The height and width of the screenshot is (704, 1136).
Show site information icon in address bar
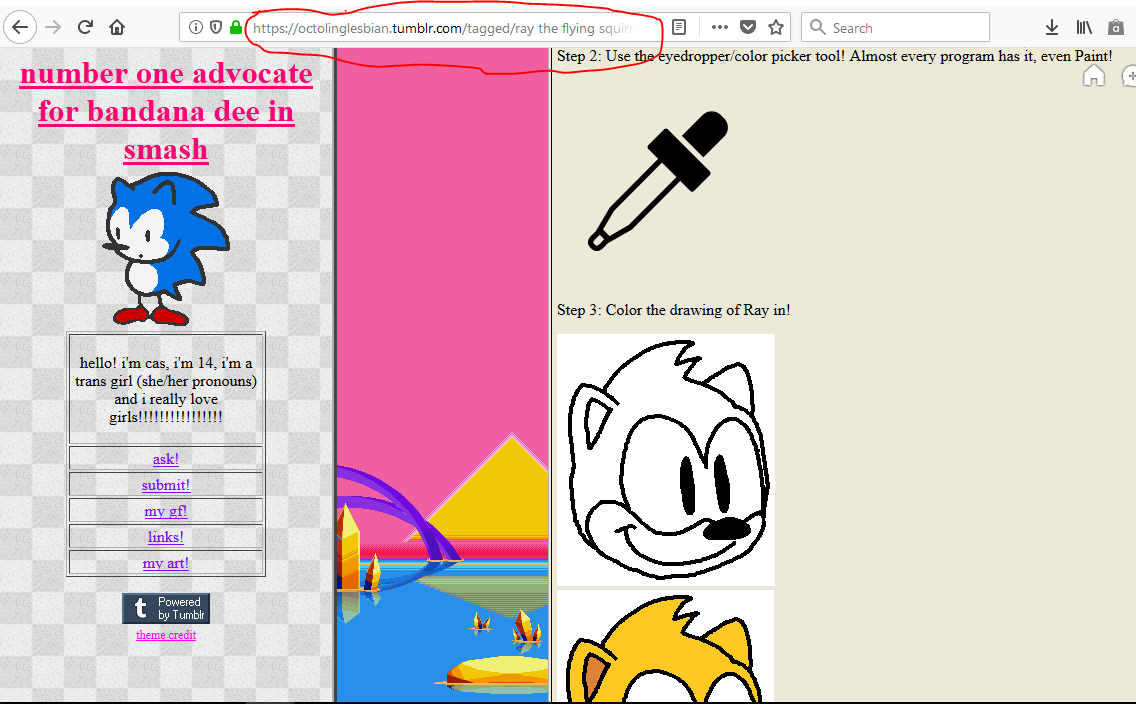(x=196, y=28)
